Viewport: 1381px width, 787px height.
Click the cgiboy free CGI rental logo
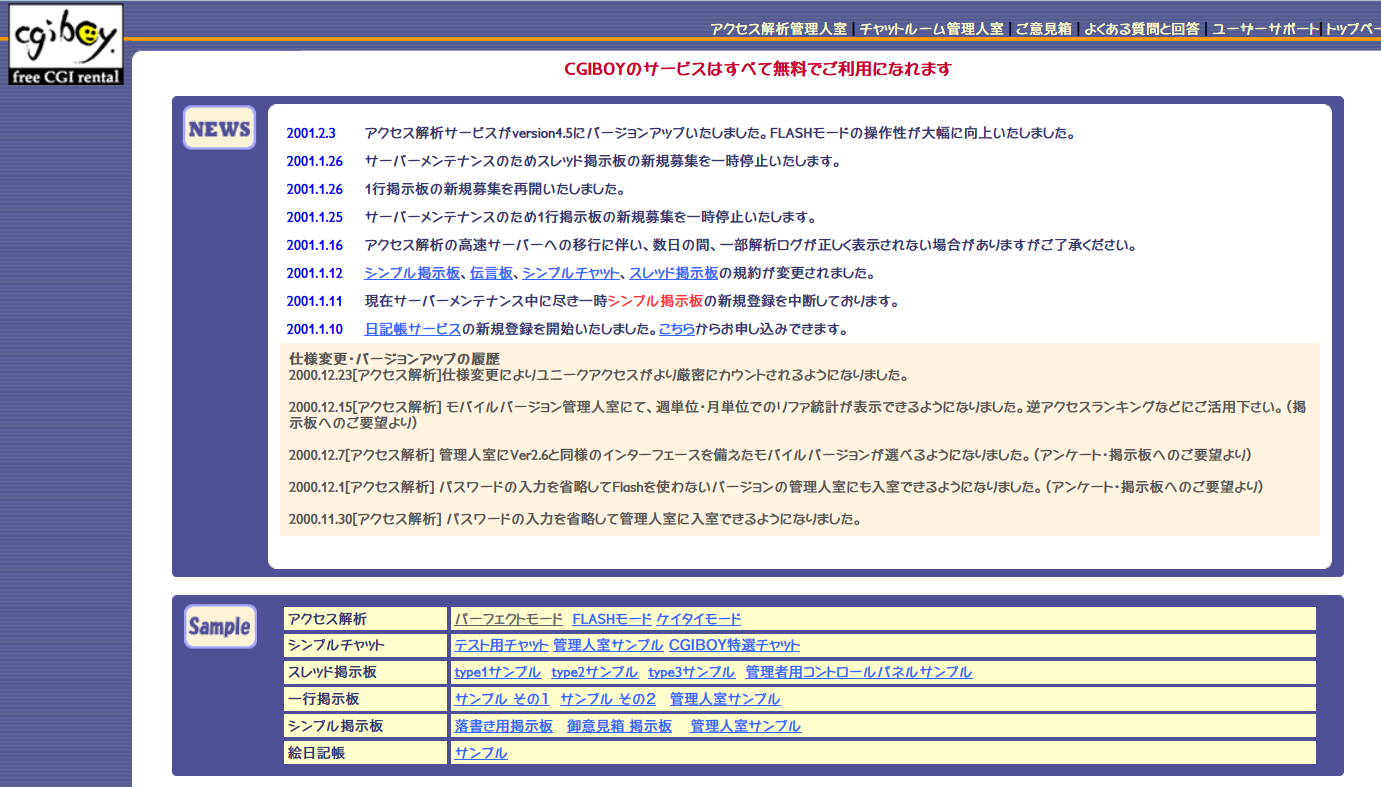coord(66,45)
